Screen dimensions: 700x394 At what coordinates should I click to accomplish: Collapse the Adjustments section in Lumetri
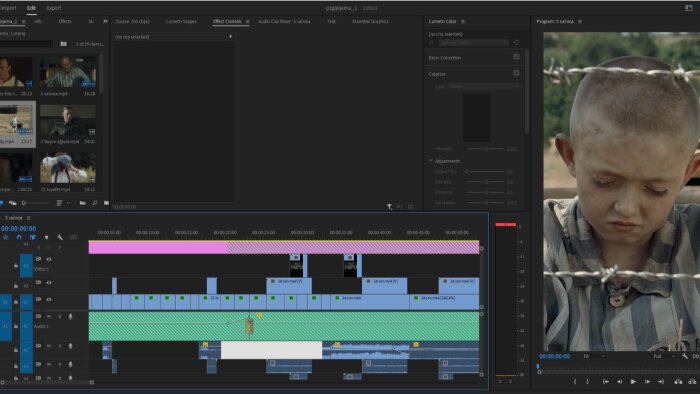[431, 160]
